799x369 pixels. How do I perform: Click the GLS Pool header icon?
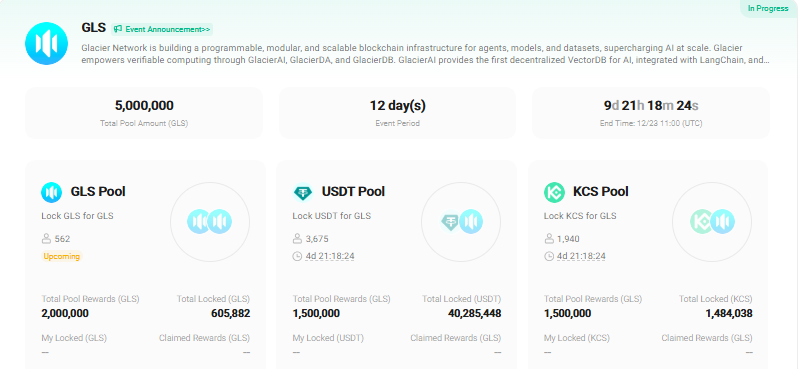point(51,192)
